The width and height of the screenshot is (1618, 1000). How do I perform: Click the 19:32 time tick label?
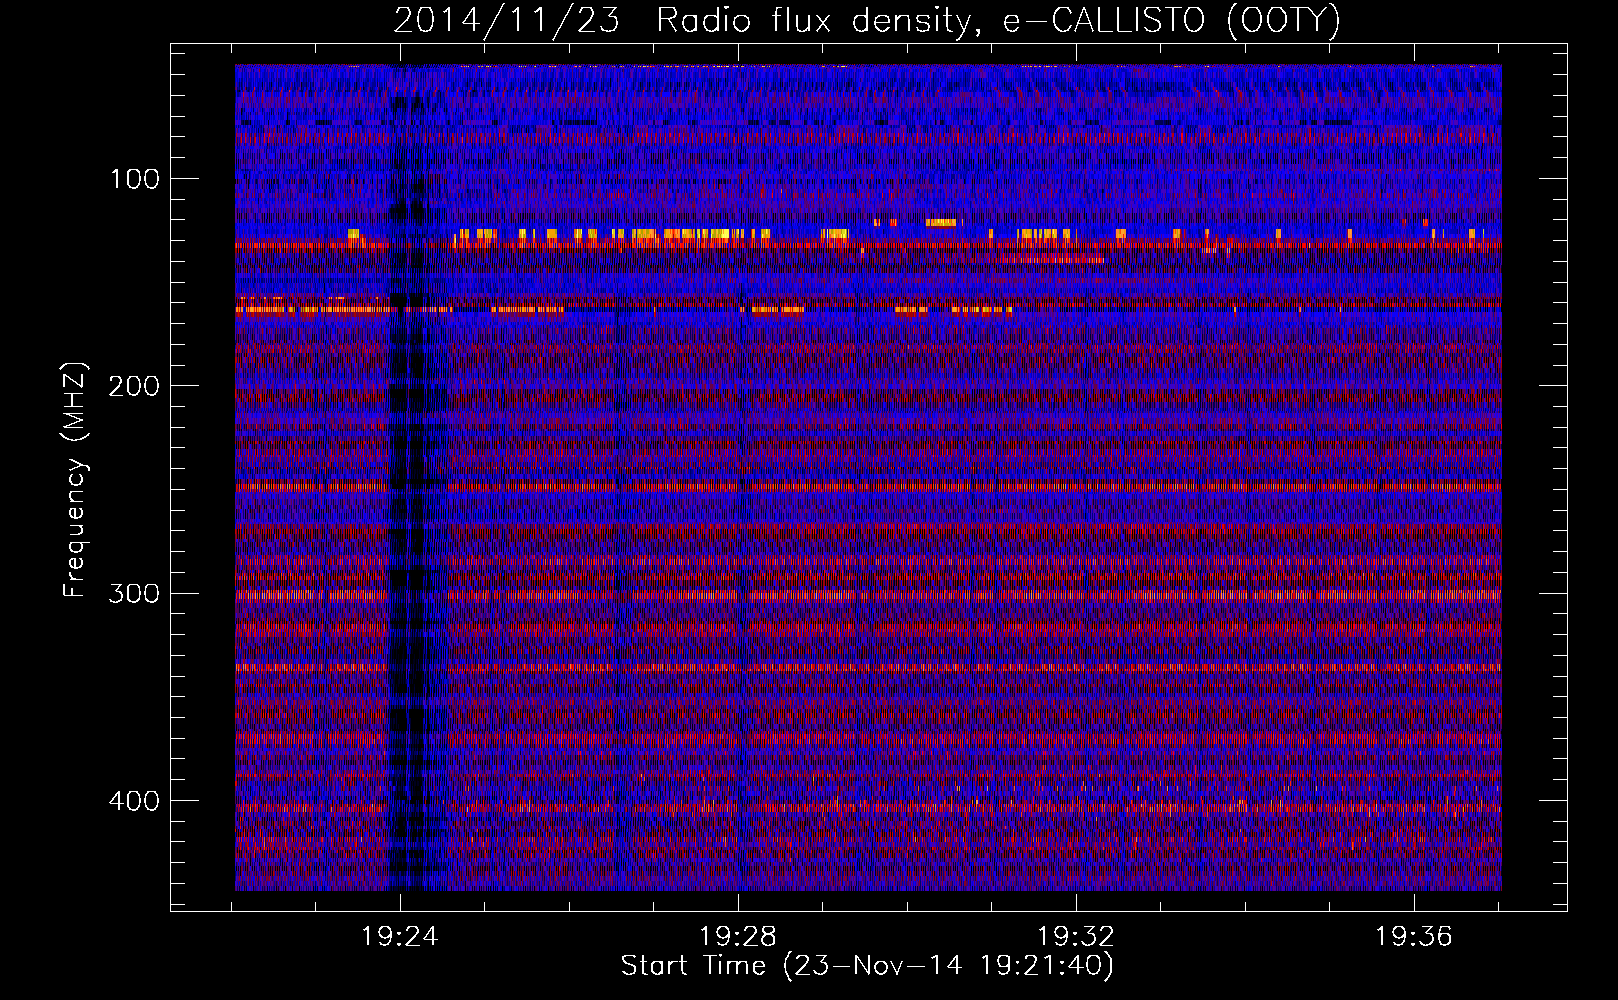click(x=1076, y=937)
